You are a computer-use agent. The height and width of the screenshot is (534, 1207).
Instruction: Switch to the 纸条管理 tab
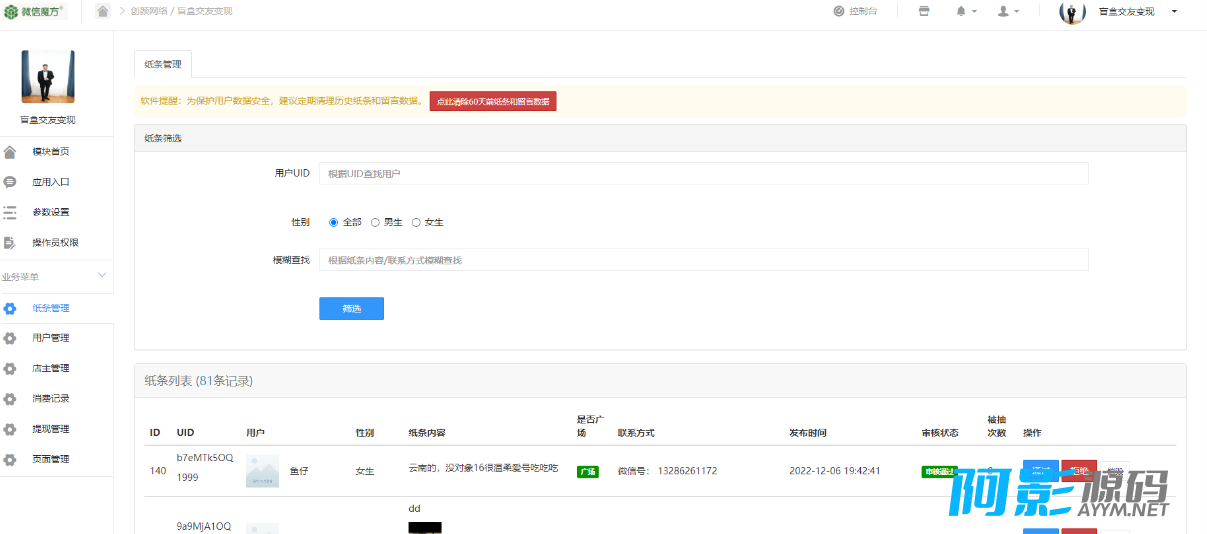(x=163, y=64)
